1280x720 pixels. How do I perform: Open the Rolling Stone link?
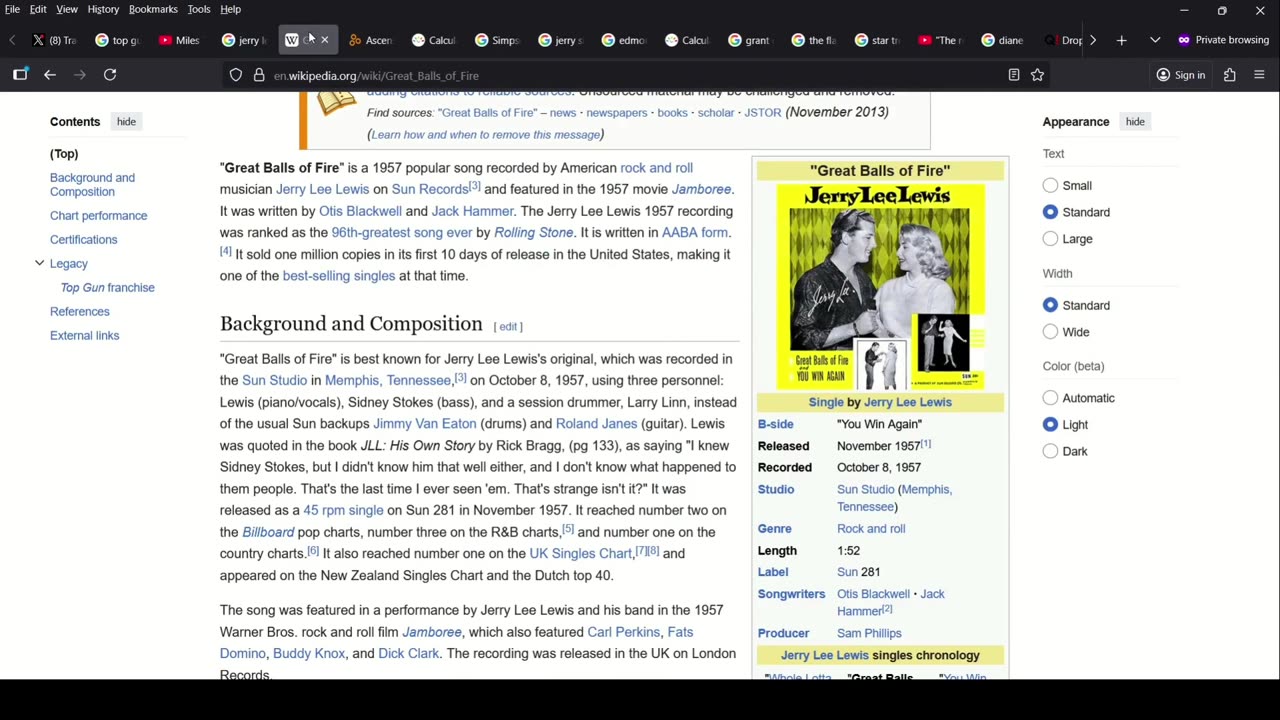click(x=534, y=233)
